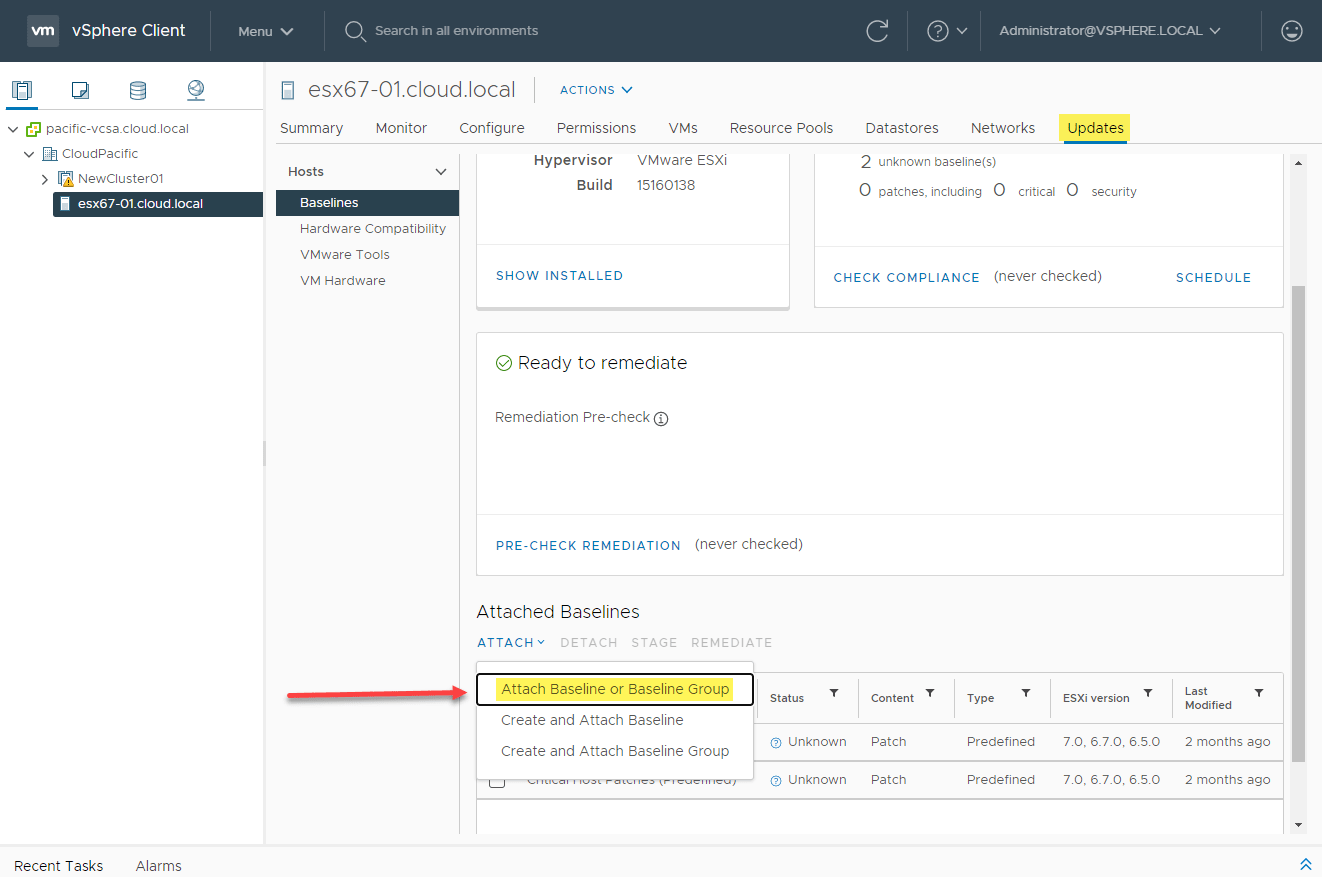
Task: Open the Menu dropdown
Action: tap(266, 31)
